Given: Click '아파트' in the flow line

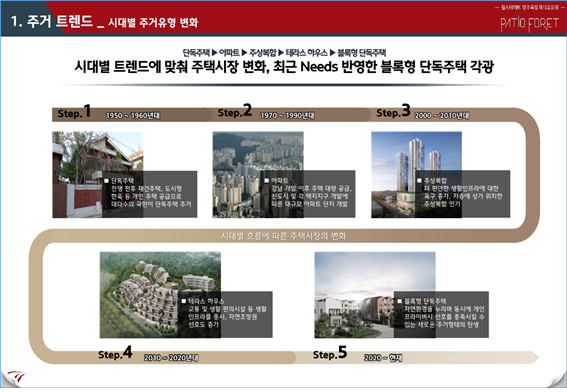Looking at the screenshot, I should (229, 53).
